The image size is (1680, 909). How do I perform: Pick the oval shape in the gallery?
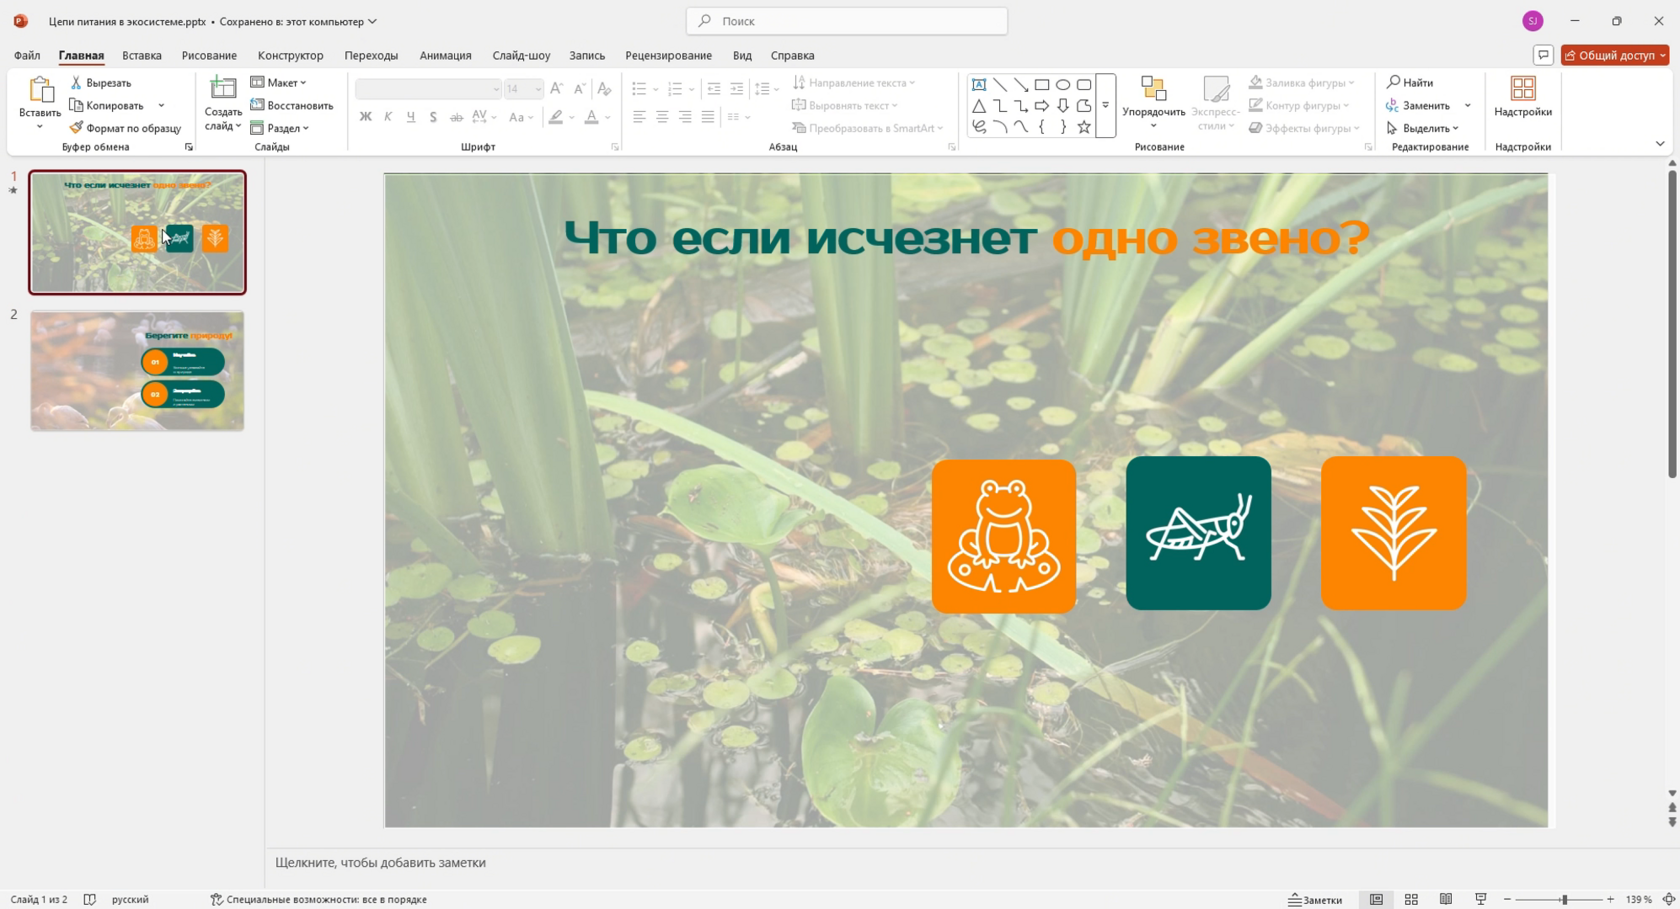(1063, 85)
